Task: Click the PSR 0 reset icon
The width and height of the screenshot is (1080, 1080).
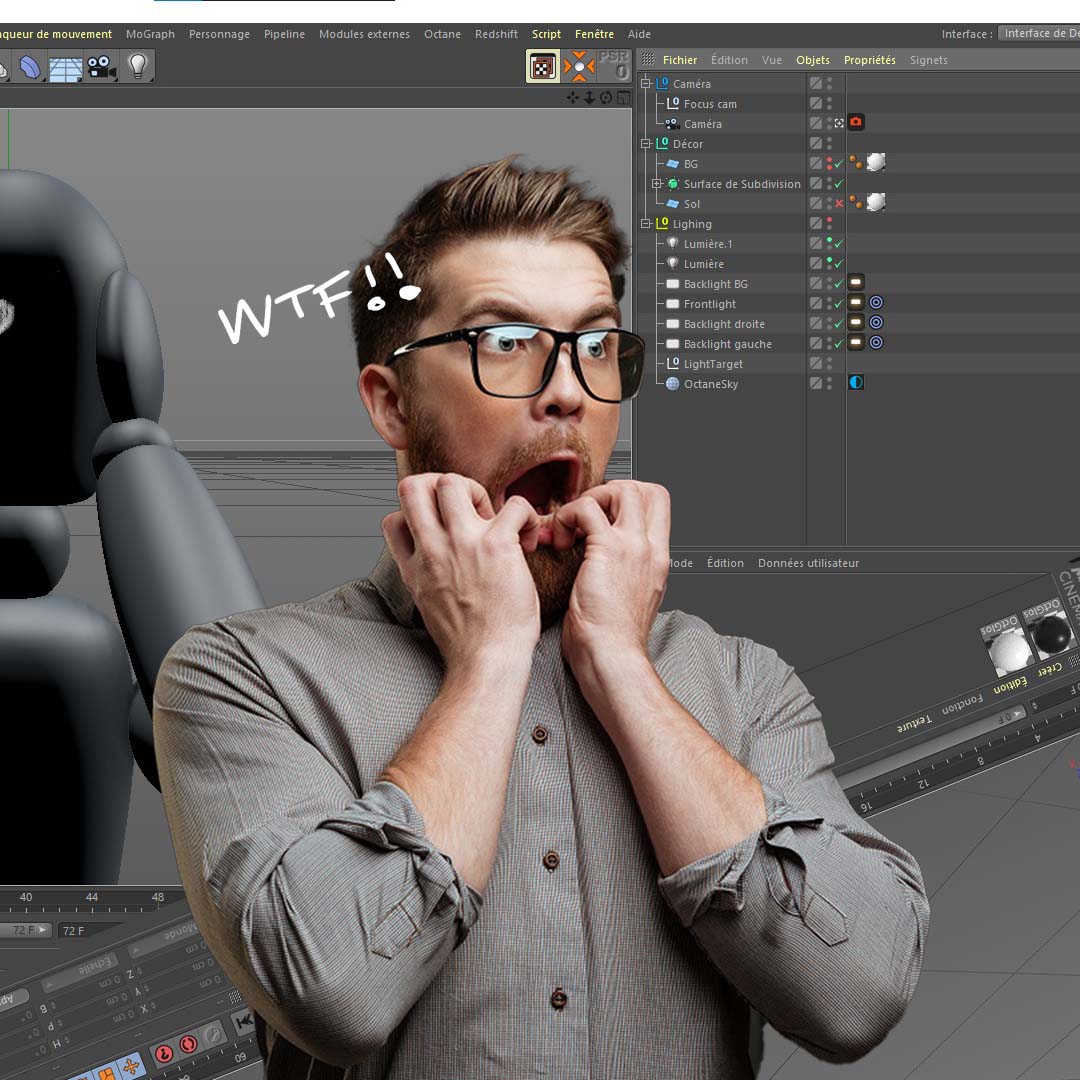Action: [614, 65]
